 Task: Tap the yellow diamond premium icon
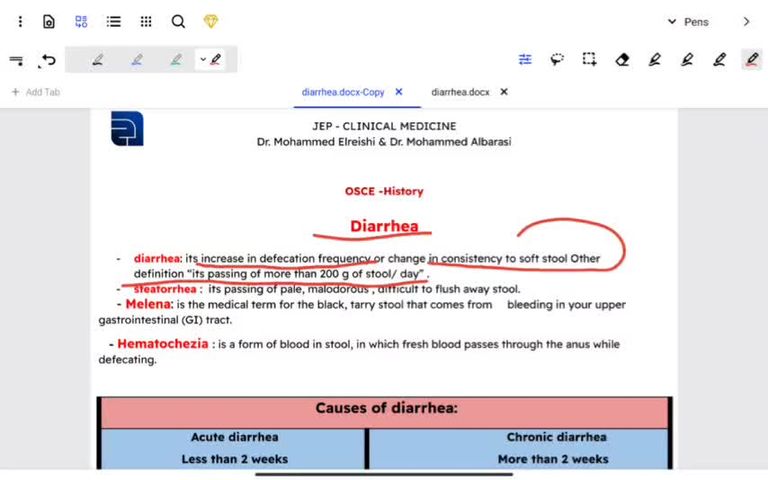[211, 22]
